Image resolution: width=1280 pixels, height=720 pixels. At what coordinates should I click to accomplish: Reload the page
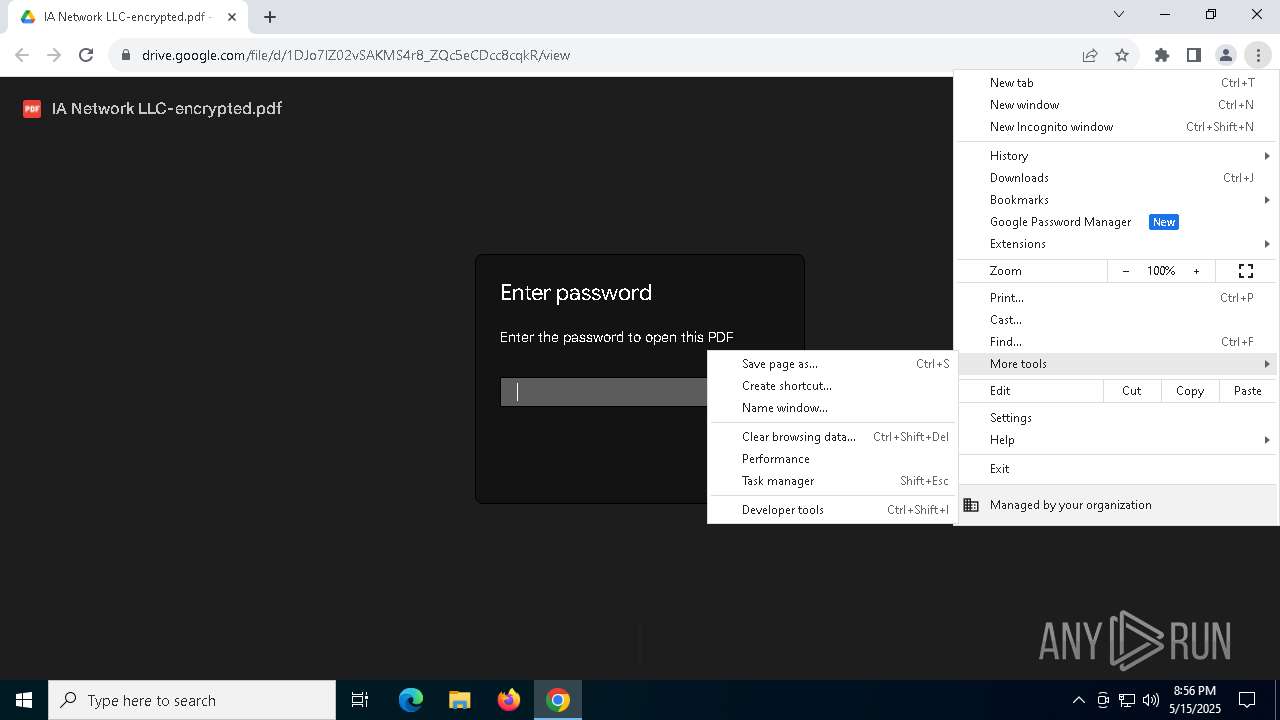[86, 55]
